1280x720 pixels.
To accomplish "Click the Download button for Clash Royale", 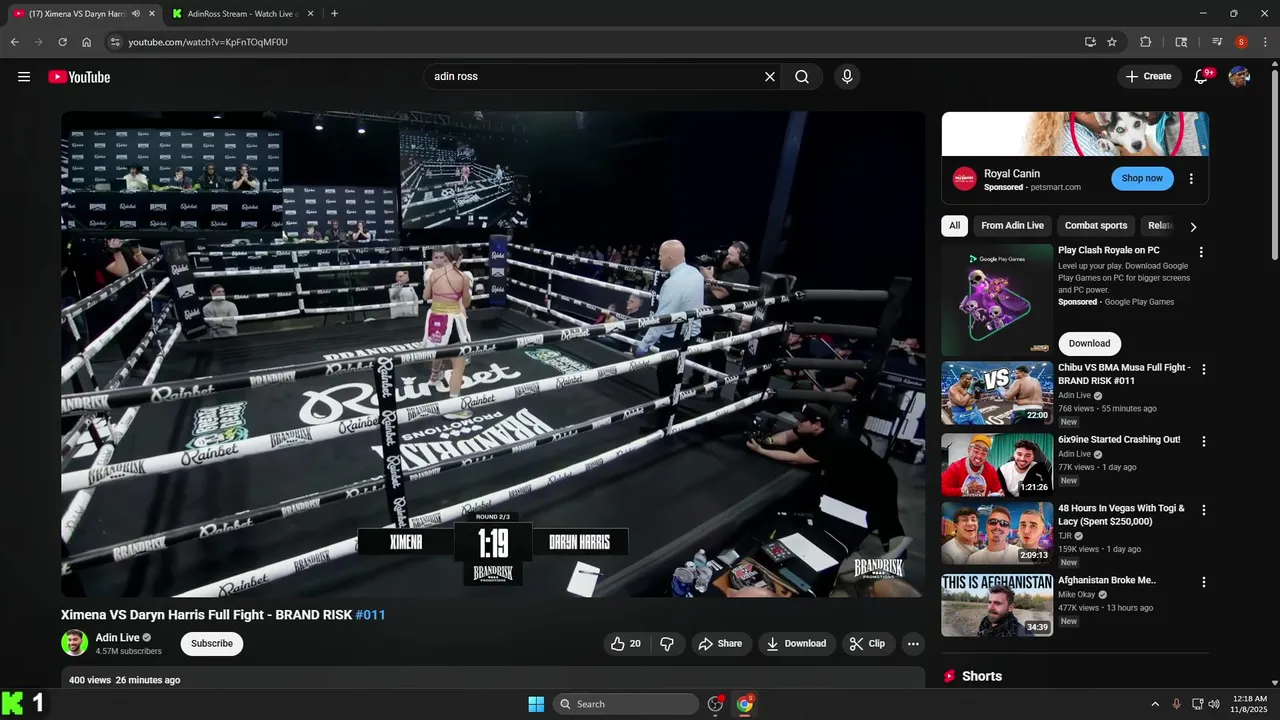I will (x=1089, y=343).
